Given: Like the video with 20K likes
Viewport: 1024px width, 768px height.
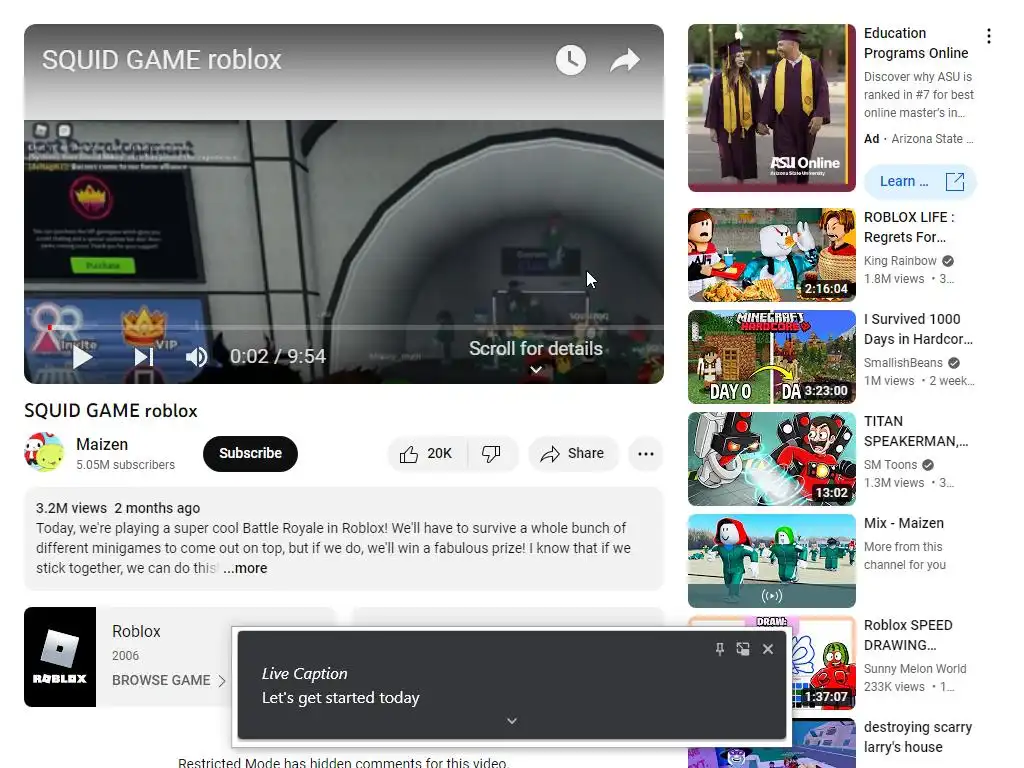Looking at the screenshot, I should [x=427, y=453].
